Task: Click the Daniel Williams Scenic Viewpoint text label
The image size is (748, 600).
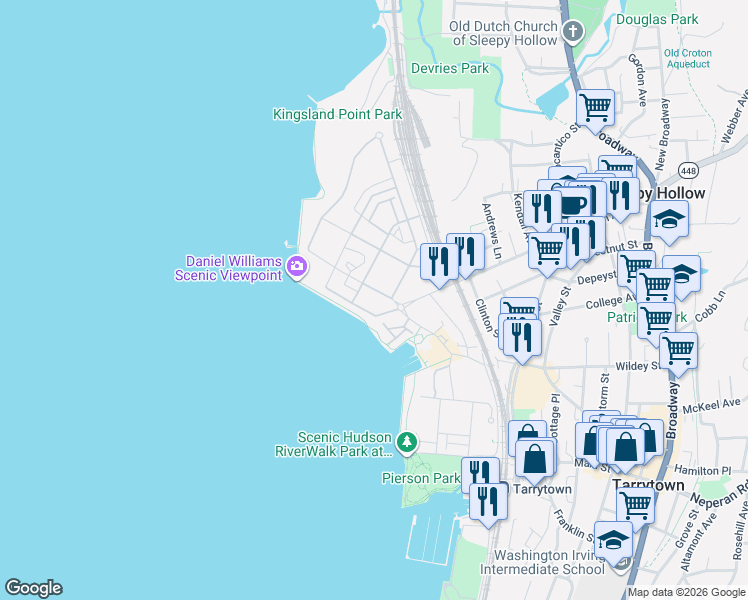Action: pos(229,268)
